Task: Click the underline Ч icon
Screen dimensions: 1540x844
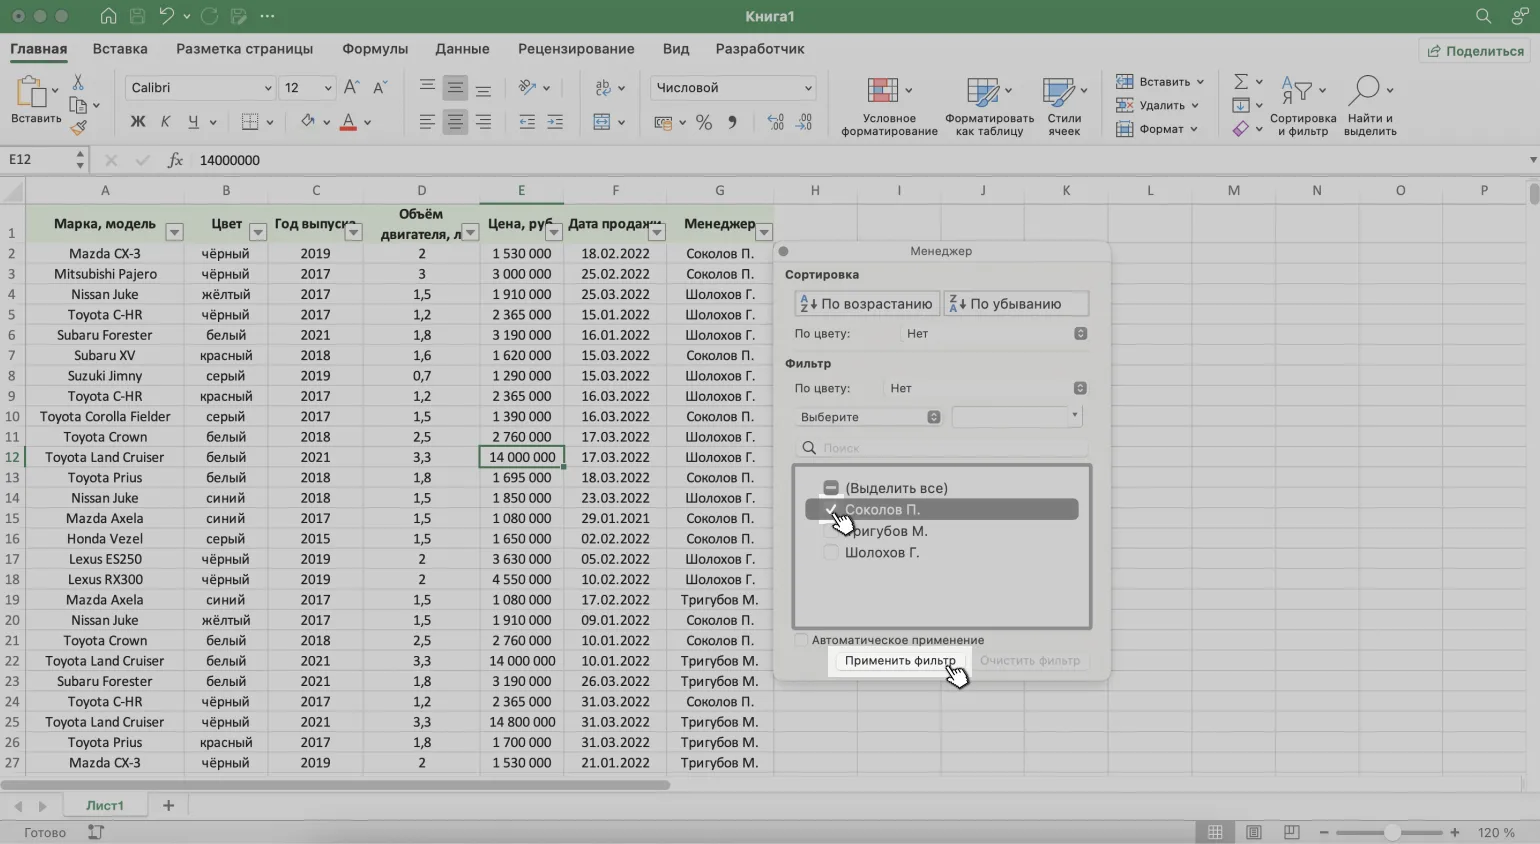Action: tap(193, 122)
